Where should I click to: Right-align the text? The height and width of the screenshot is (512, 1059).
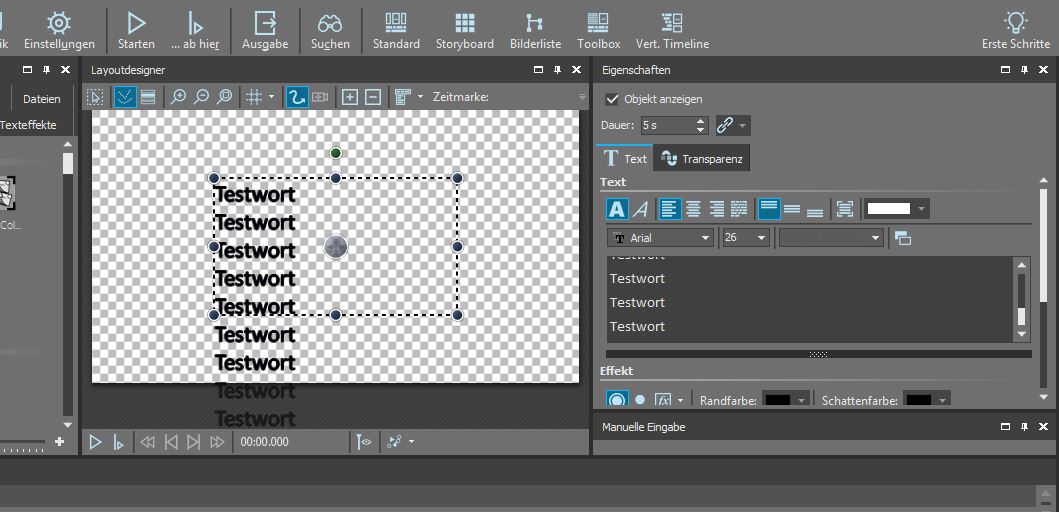[716, 209]
